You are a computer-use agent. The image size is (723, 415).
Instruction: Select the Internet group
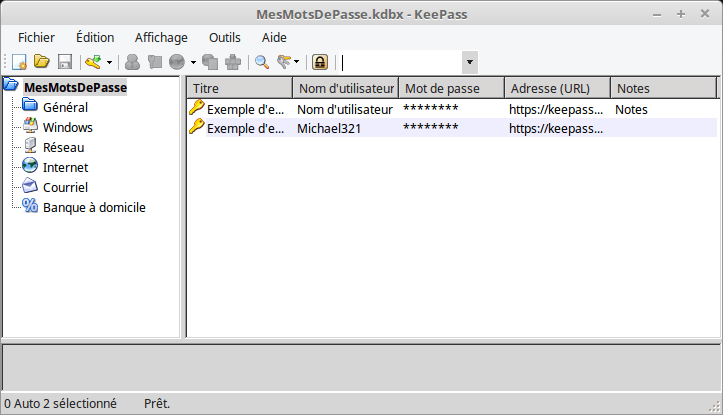tap(65, 167)
